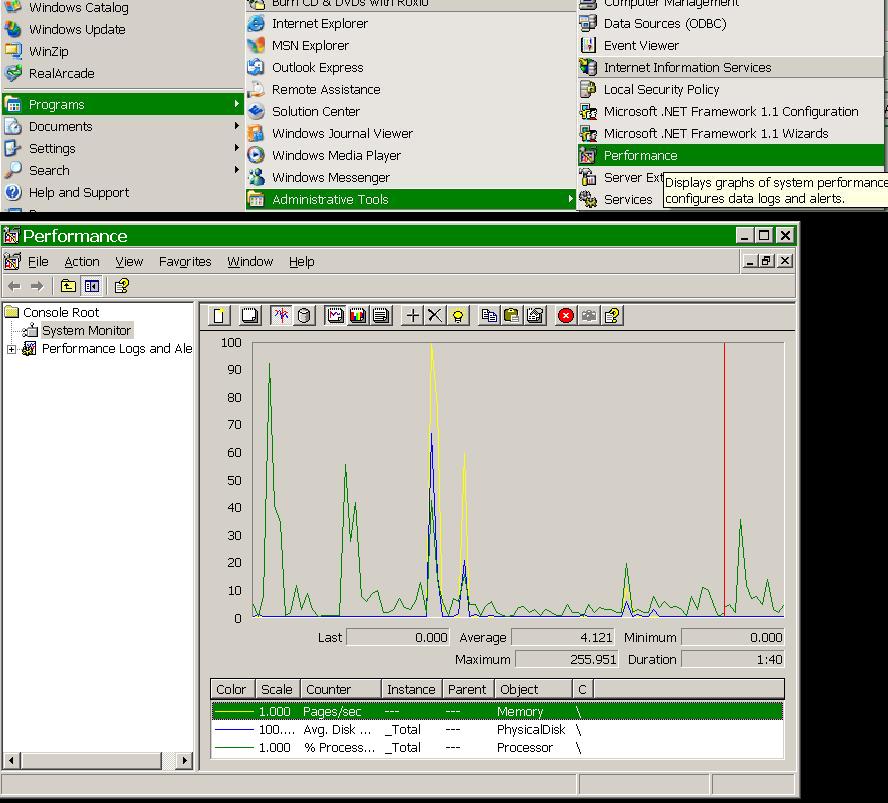
Task: Select Performance Logs and Alerts tree item
Action: pyautogui.click(x=117, y=349)
